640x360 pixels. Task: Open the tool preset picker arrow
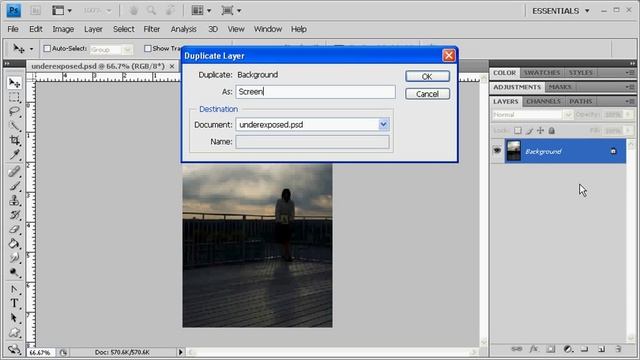(31, 49)
